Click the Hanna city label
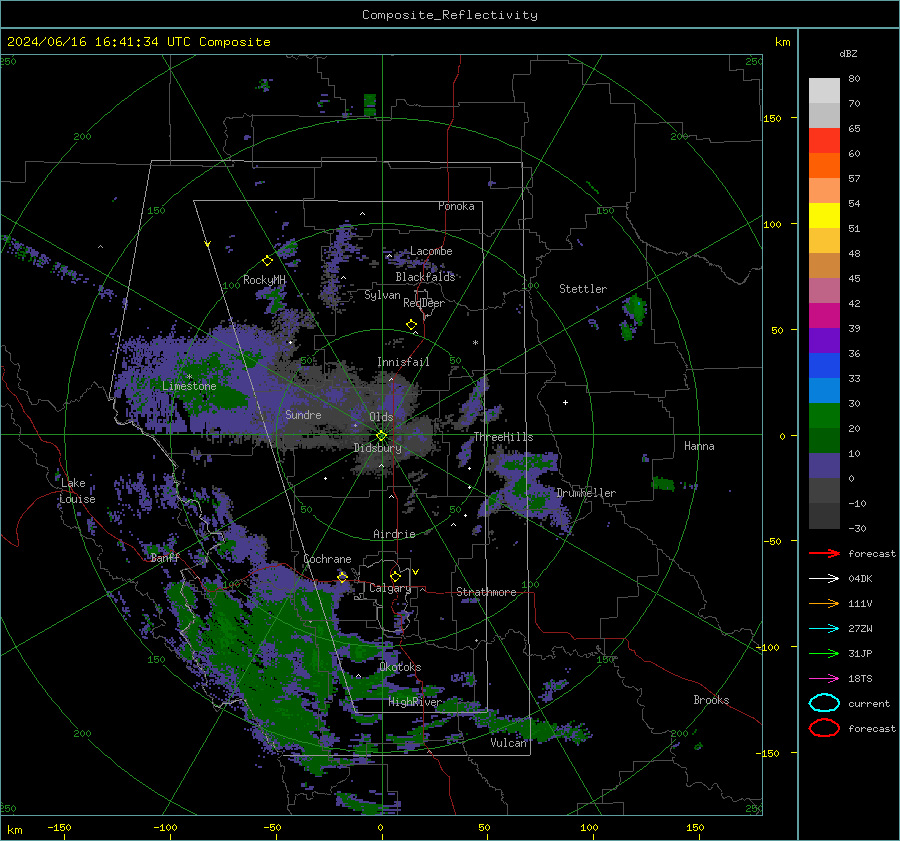The image size is (900, 841). (699, 446)
